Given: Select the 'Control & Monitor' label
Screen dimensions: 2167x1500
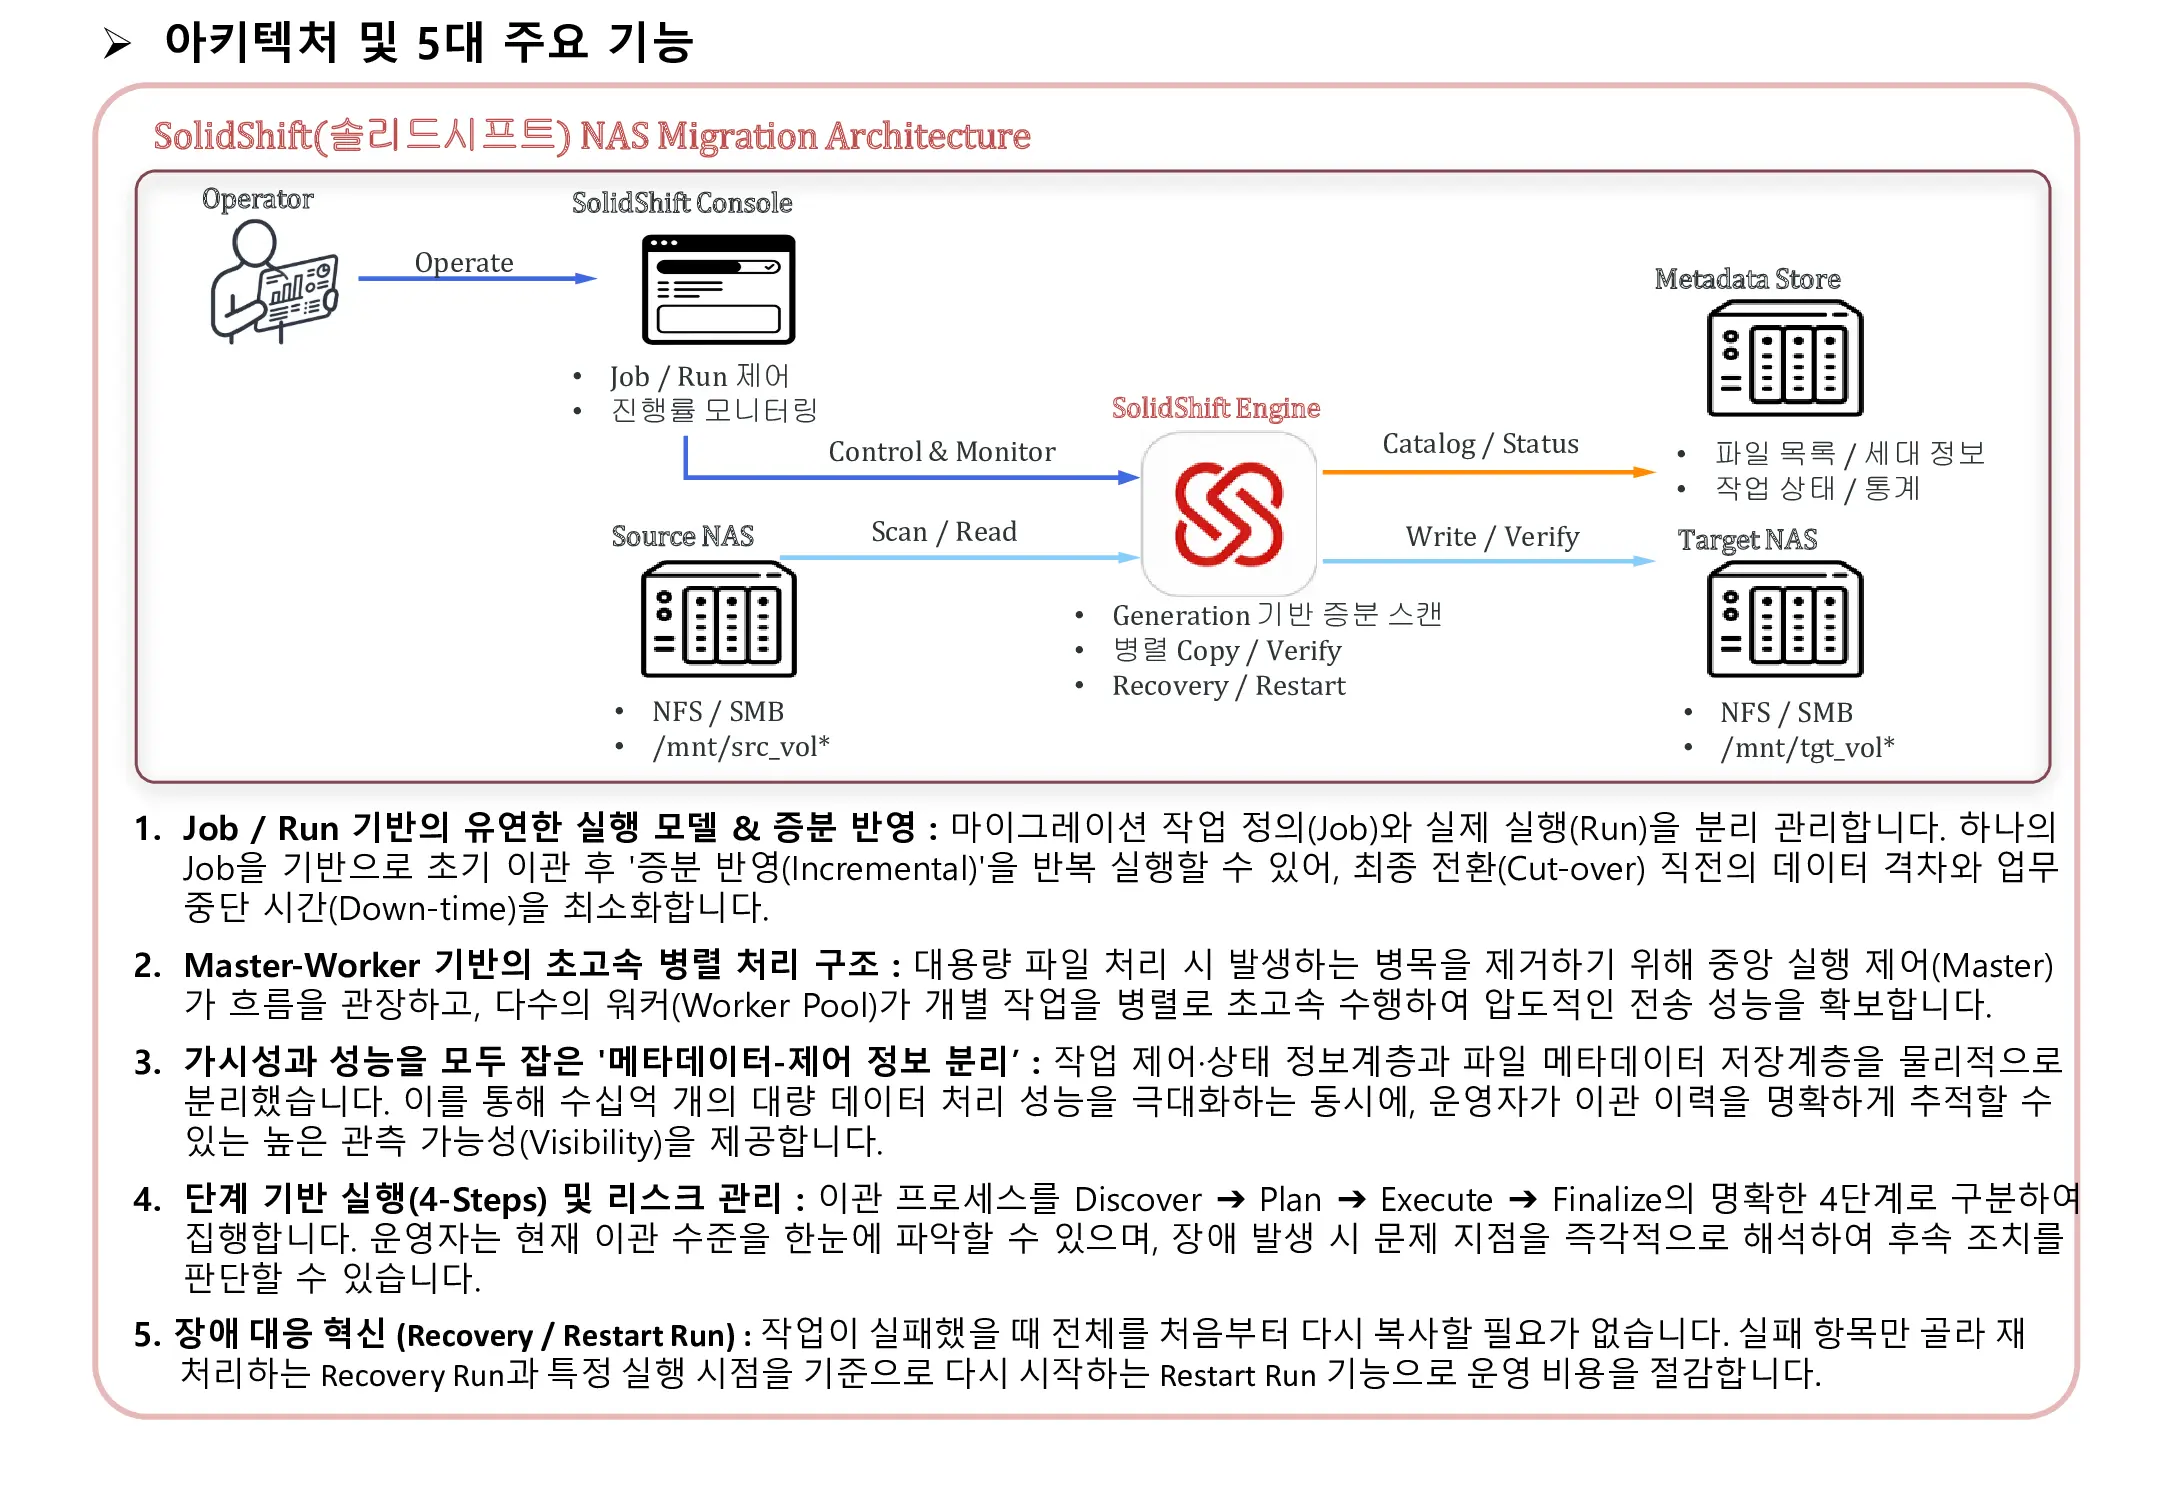Looking at the screenshot, I should pos(941,452).
